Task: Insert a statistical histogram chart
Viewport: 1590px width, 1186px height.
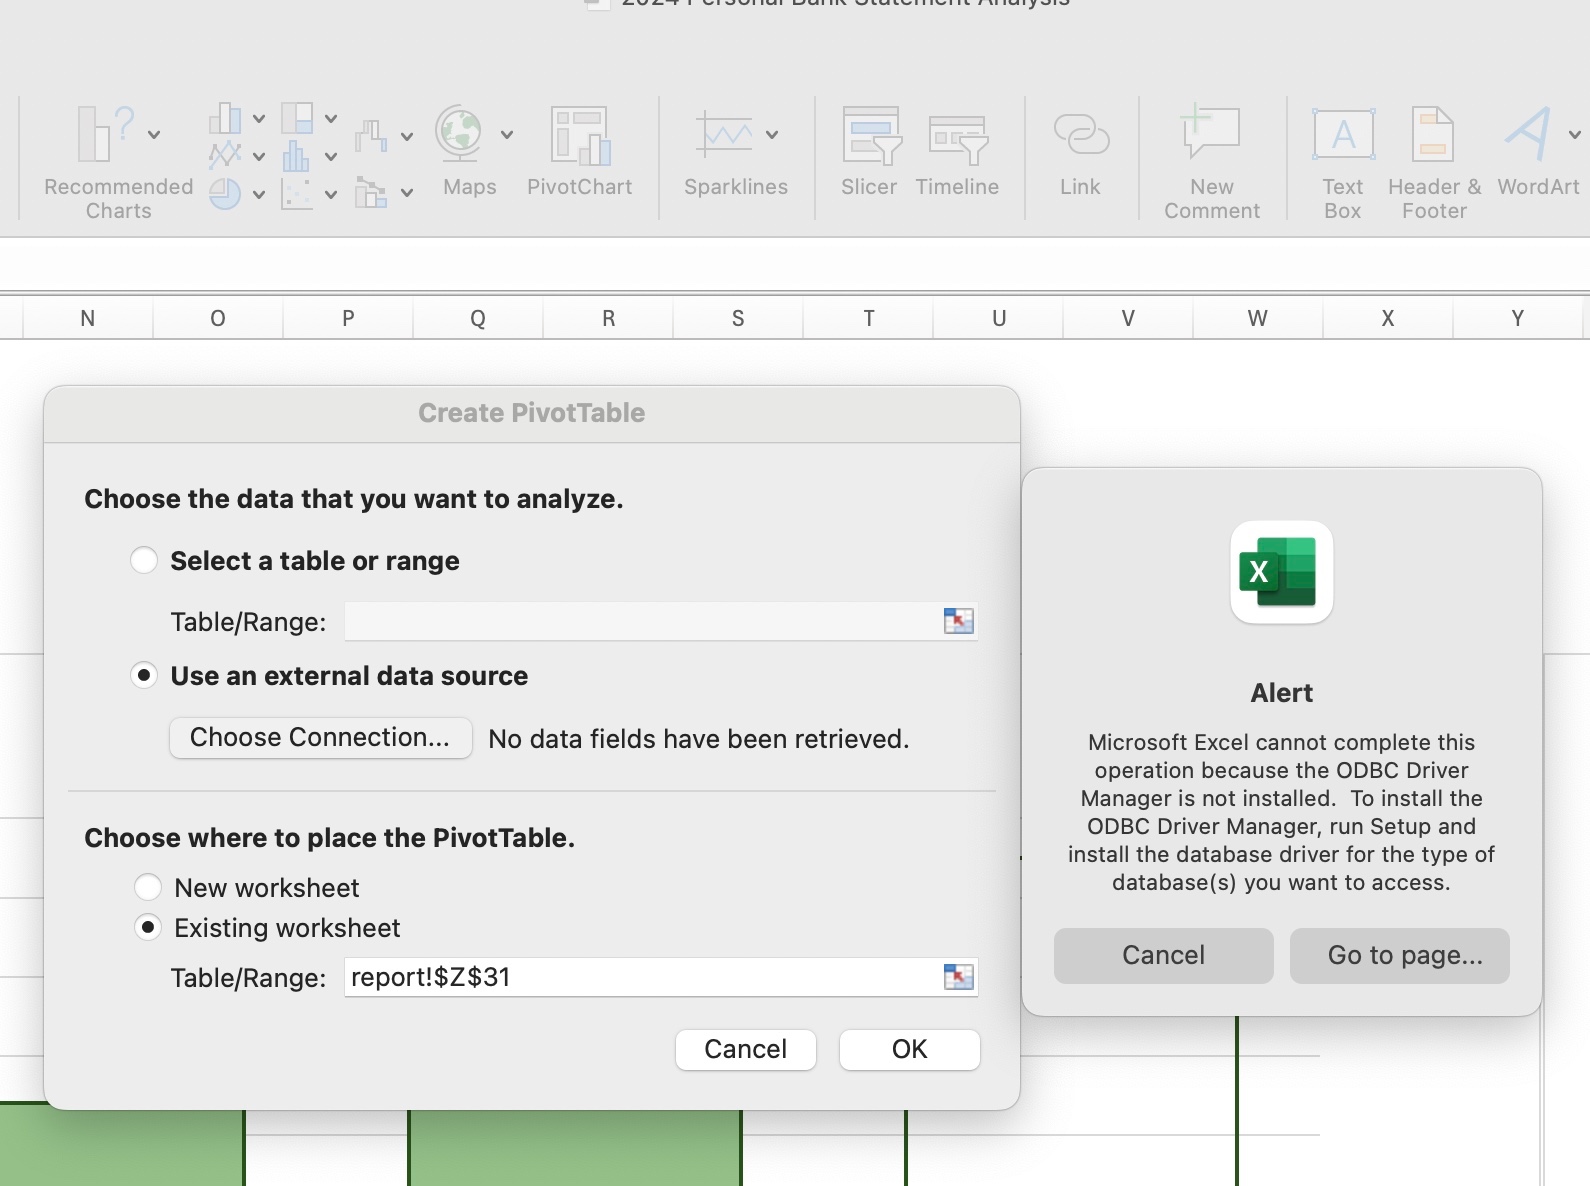Action: pyautogui.click(x=297, y=156)
